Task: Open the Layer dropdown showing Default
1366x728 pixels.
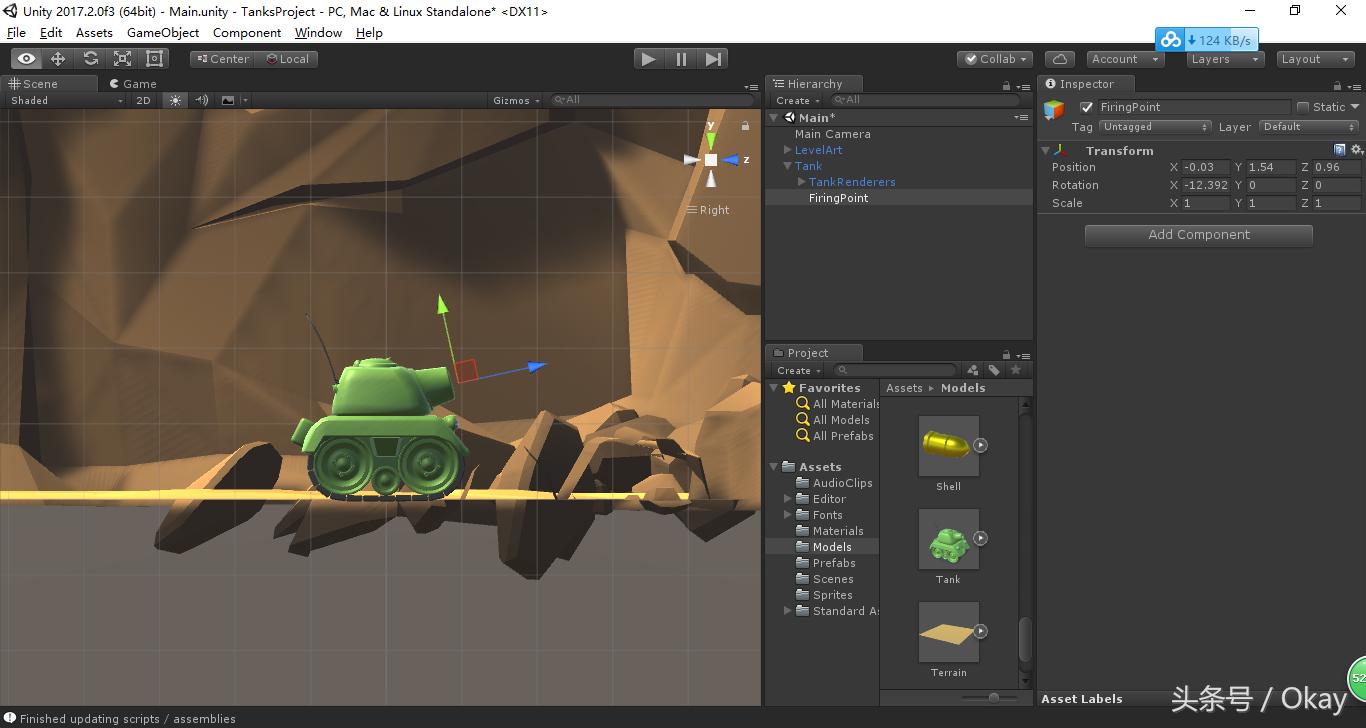Action: tap(1308, 127)
